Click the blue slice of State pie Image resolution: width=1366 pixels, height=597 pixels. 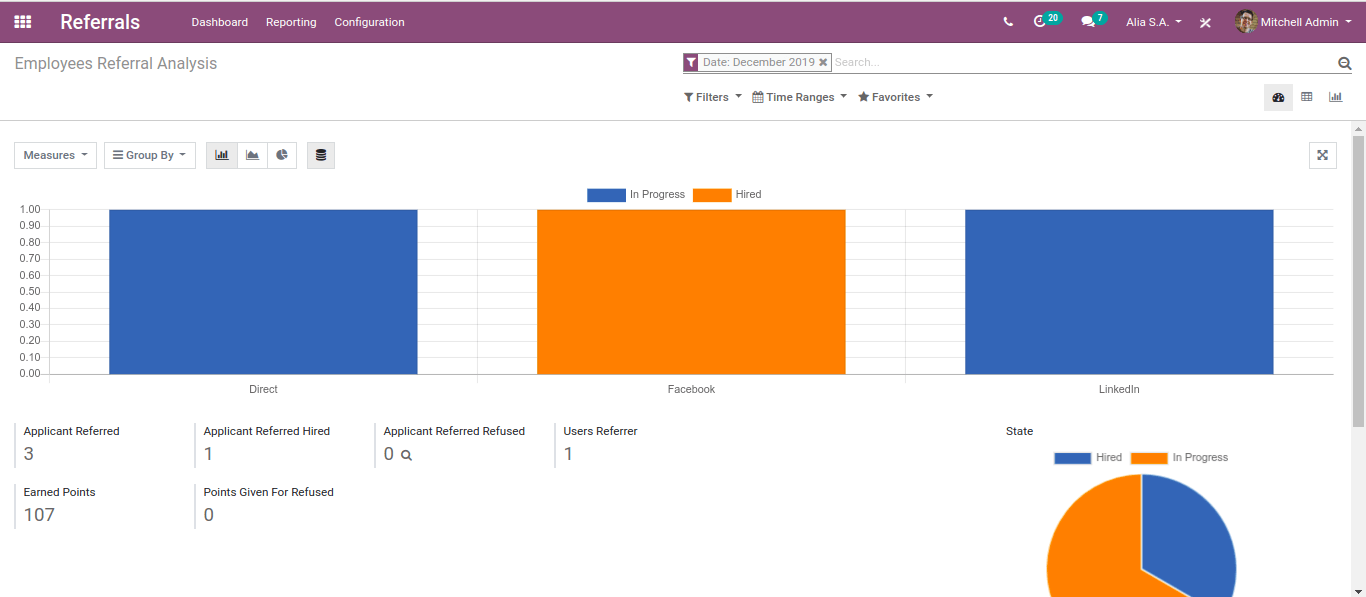point(1190,535)
